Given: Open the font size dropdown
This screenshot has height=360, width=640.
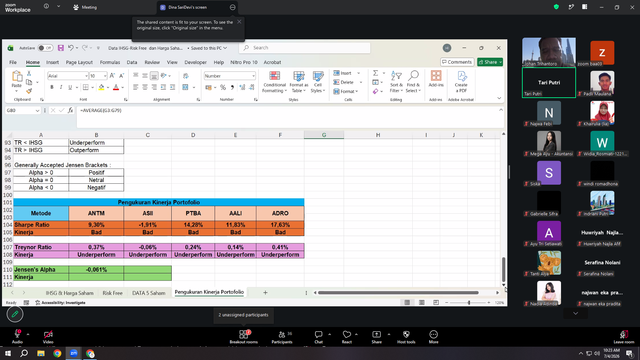Looking at the screenshot, I should click(105, 76).
